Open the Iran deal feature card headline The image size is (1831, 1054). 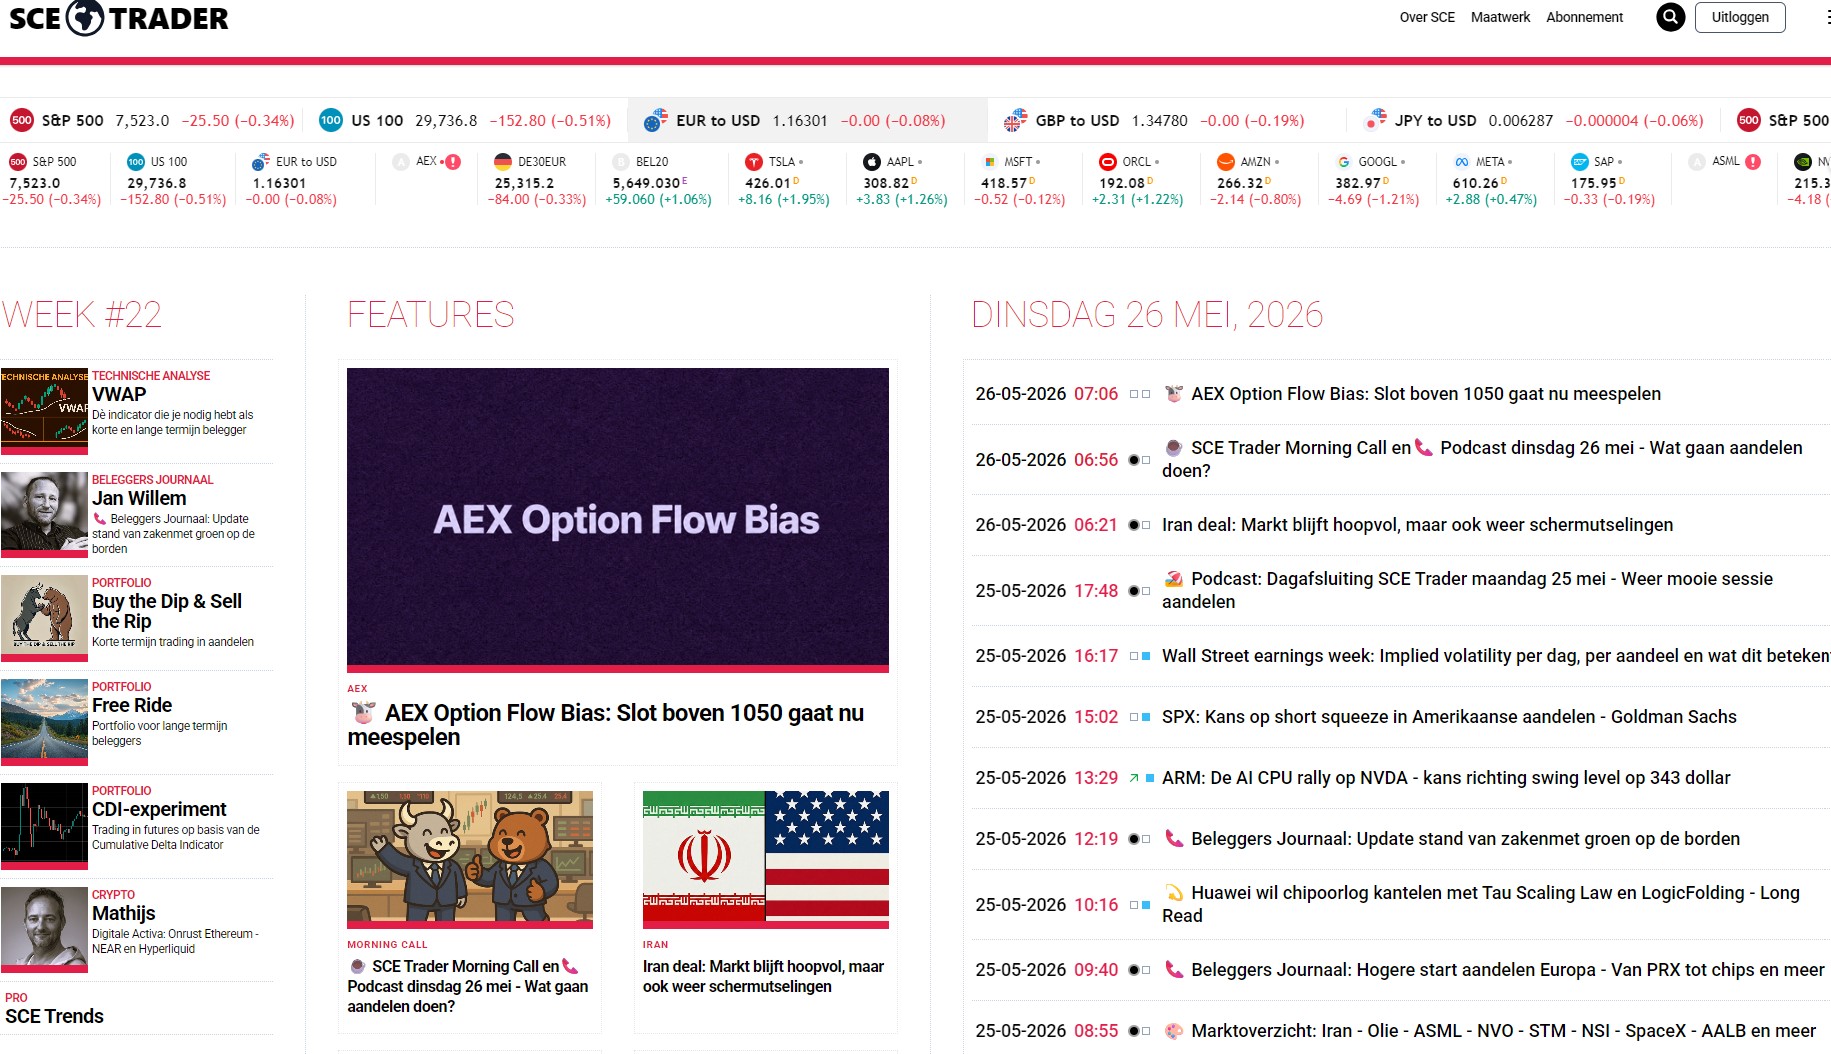[x=763, y=976]
